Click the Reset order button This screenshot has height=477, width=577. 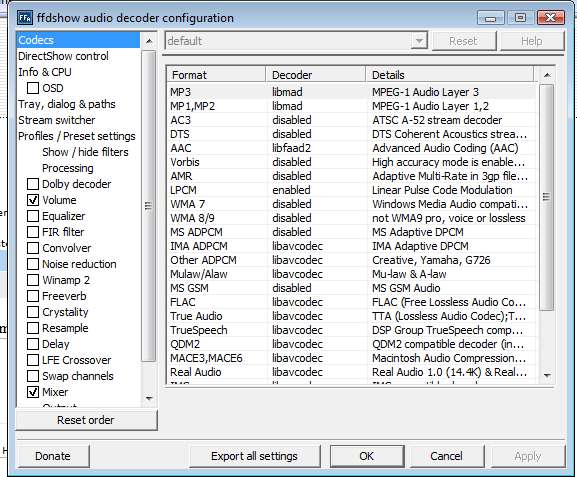click(x=86, y=420)
